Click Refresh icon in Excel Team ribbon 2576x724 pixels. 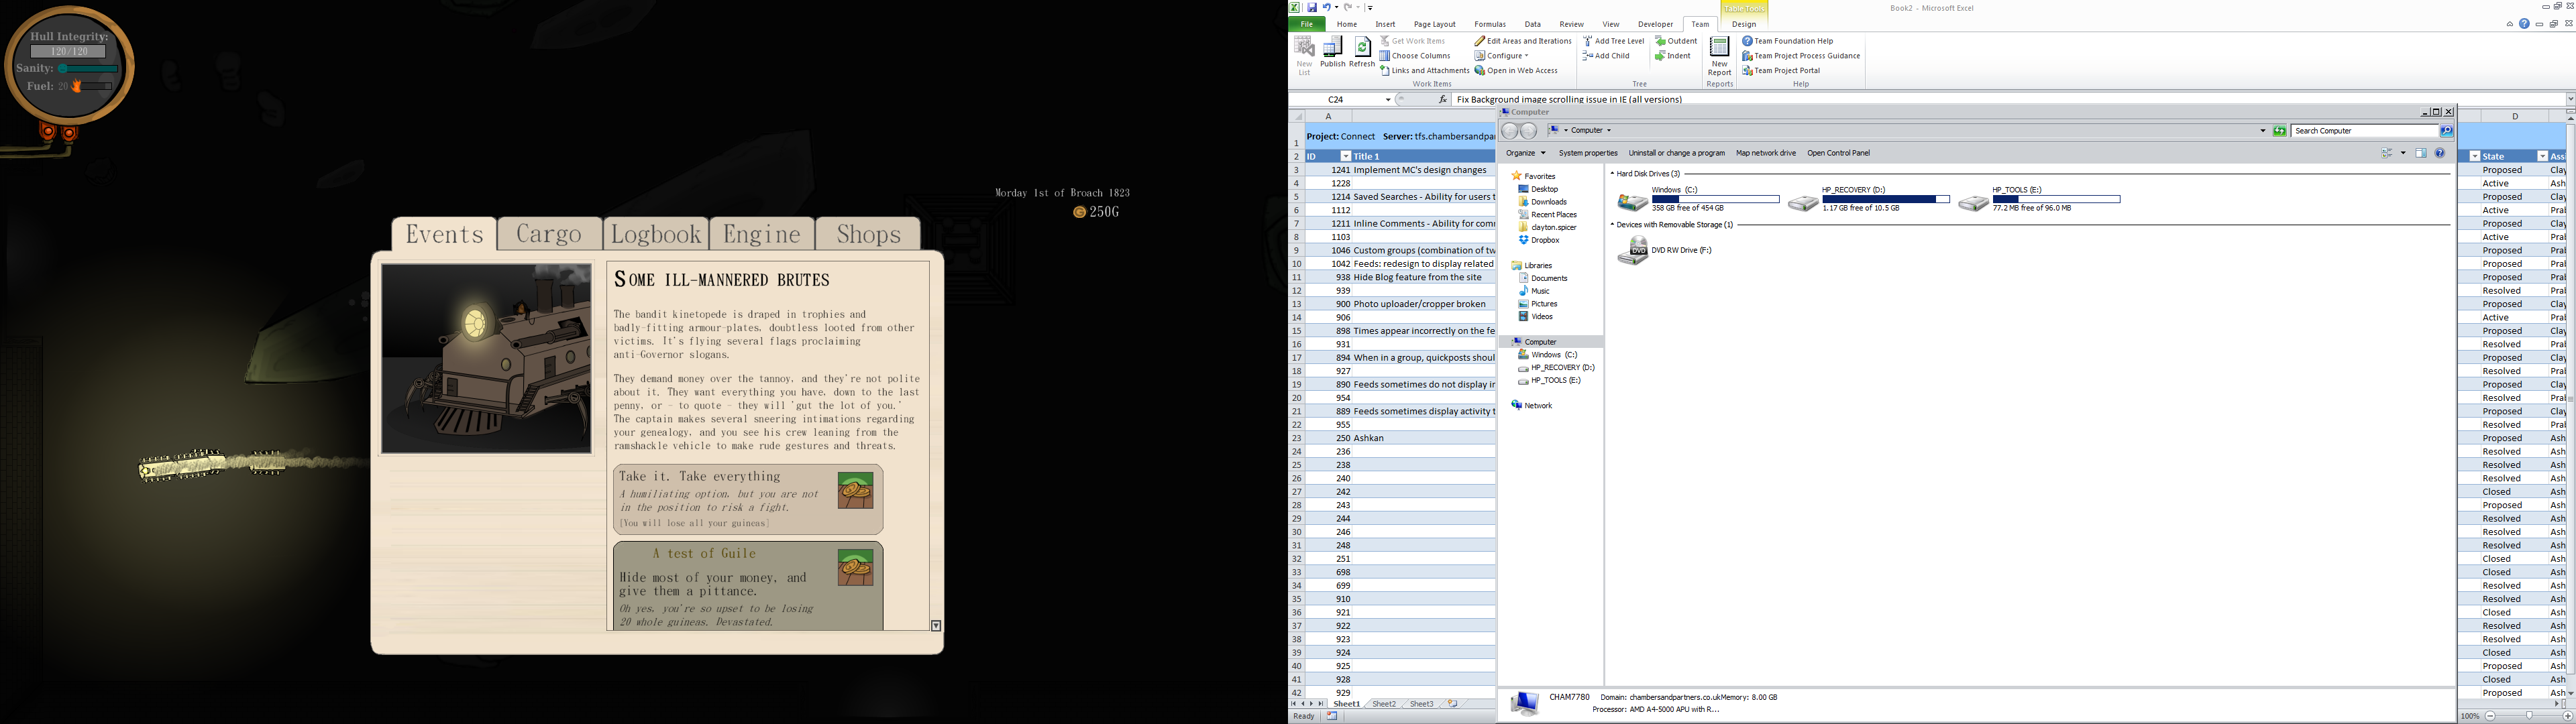[1362, 53]
